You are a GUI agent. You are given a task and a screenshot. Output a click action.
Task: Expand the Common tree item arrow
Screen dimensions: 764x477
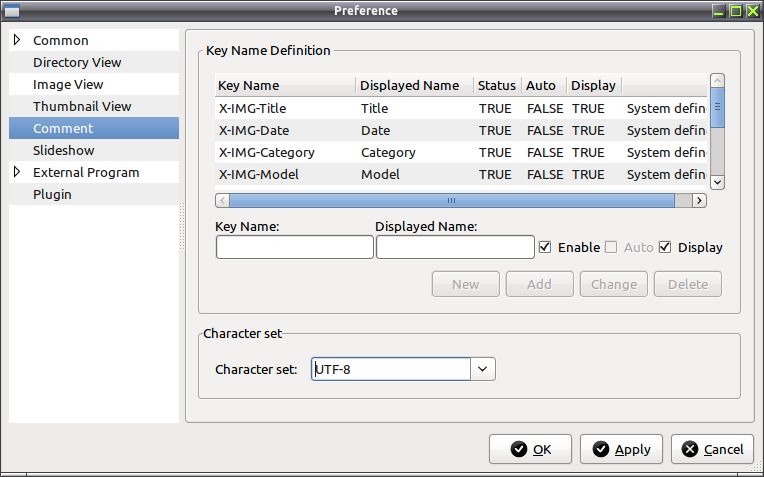coord(17,40)
